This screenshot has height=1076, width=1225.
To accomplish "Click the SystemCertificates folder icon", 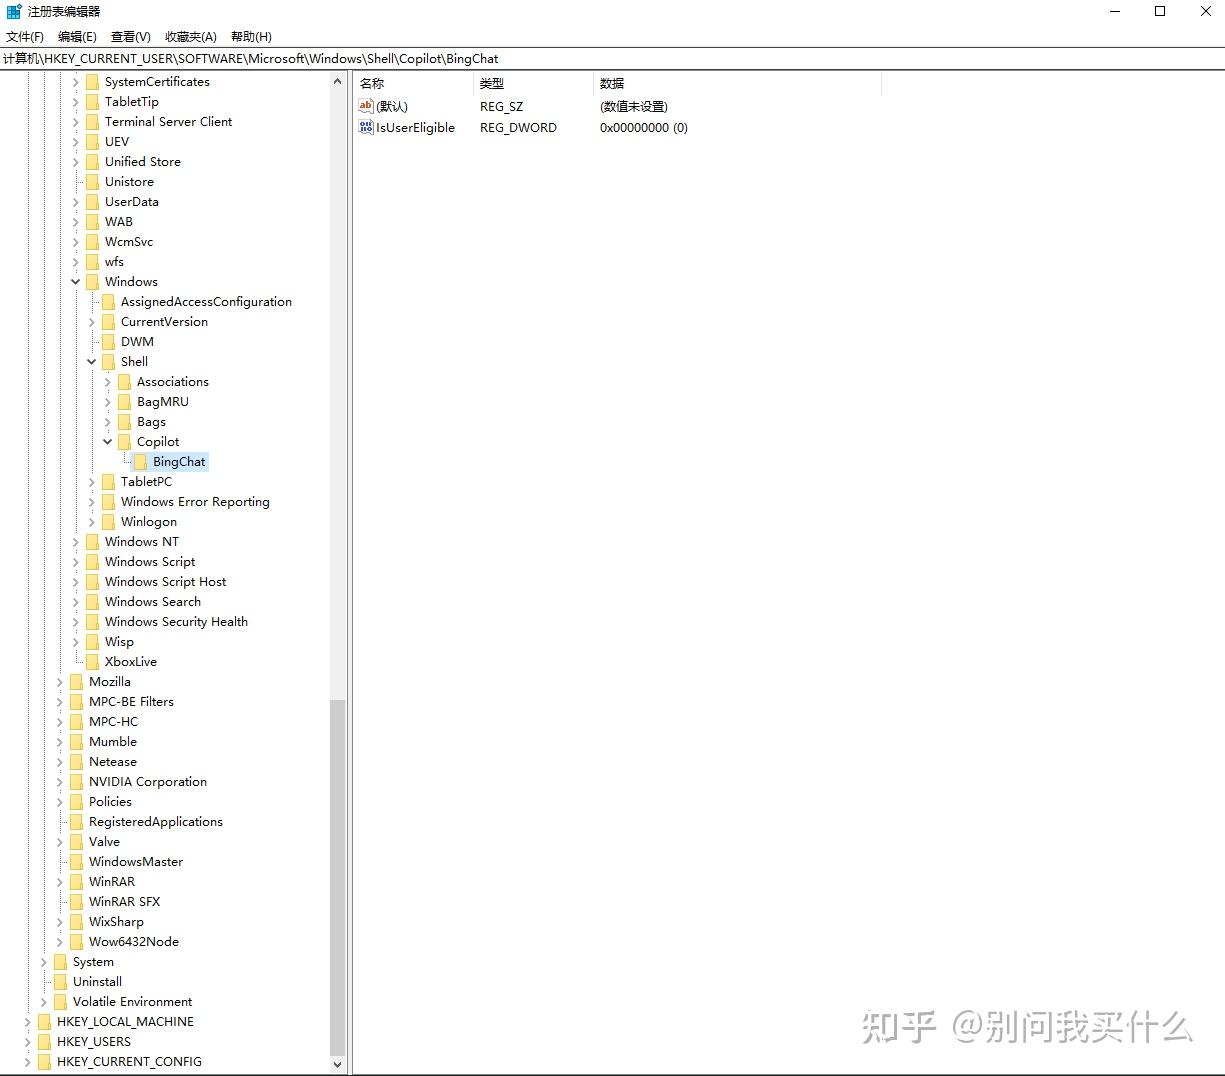I will tap(92, 82).
